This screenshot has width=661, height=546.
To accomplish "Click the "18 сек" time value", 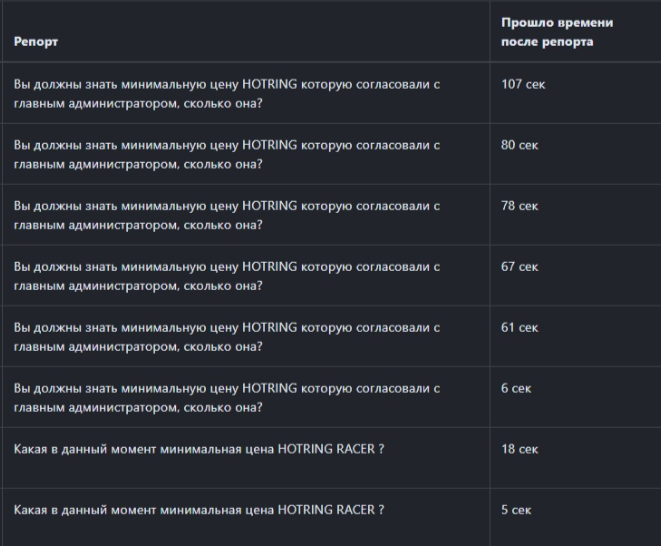I will coord(519,449).
